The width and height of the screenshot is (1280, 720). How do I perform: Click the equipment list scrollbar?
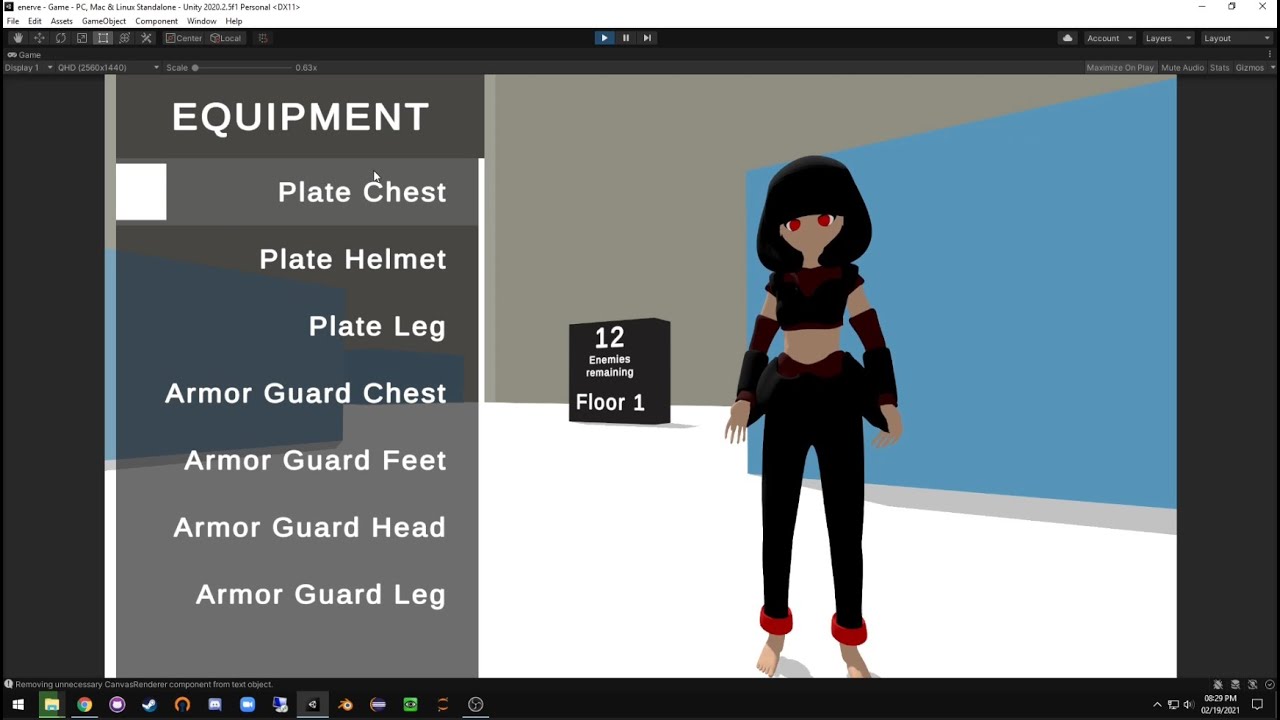coord(481,418)
